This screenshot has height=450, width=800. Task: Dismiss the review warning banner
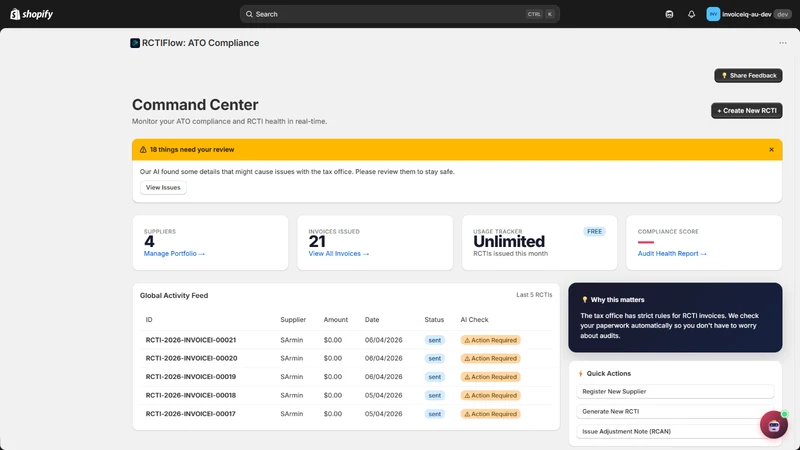tap(771, 149)
